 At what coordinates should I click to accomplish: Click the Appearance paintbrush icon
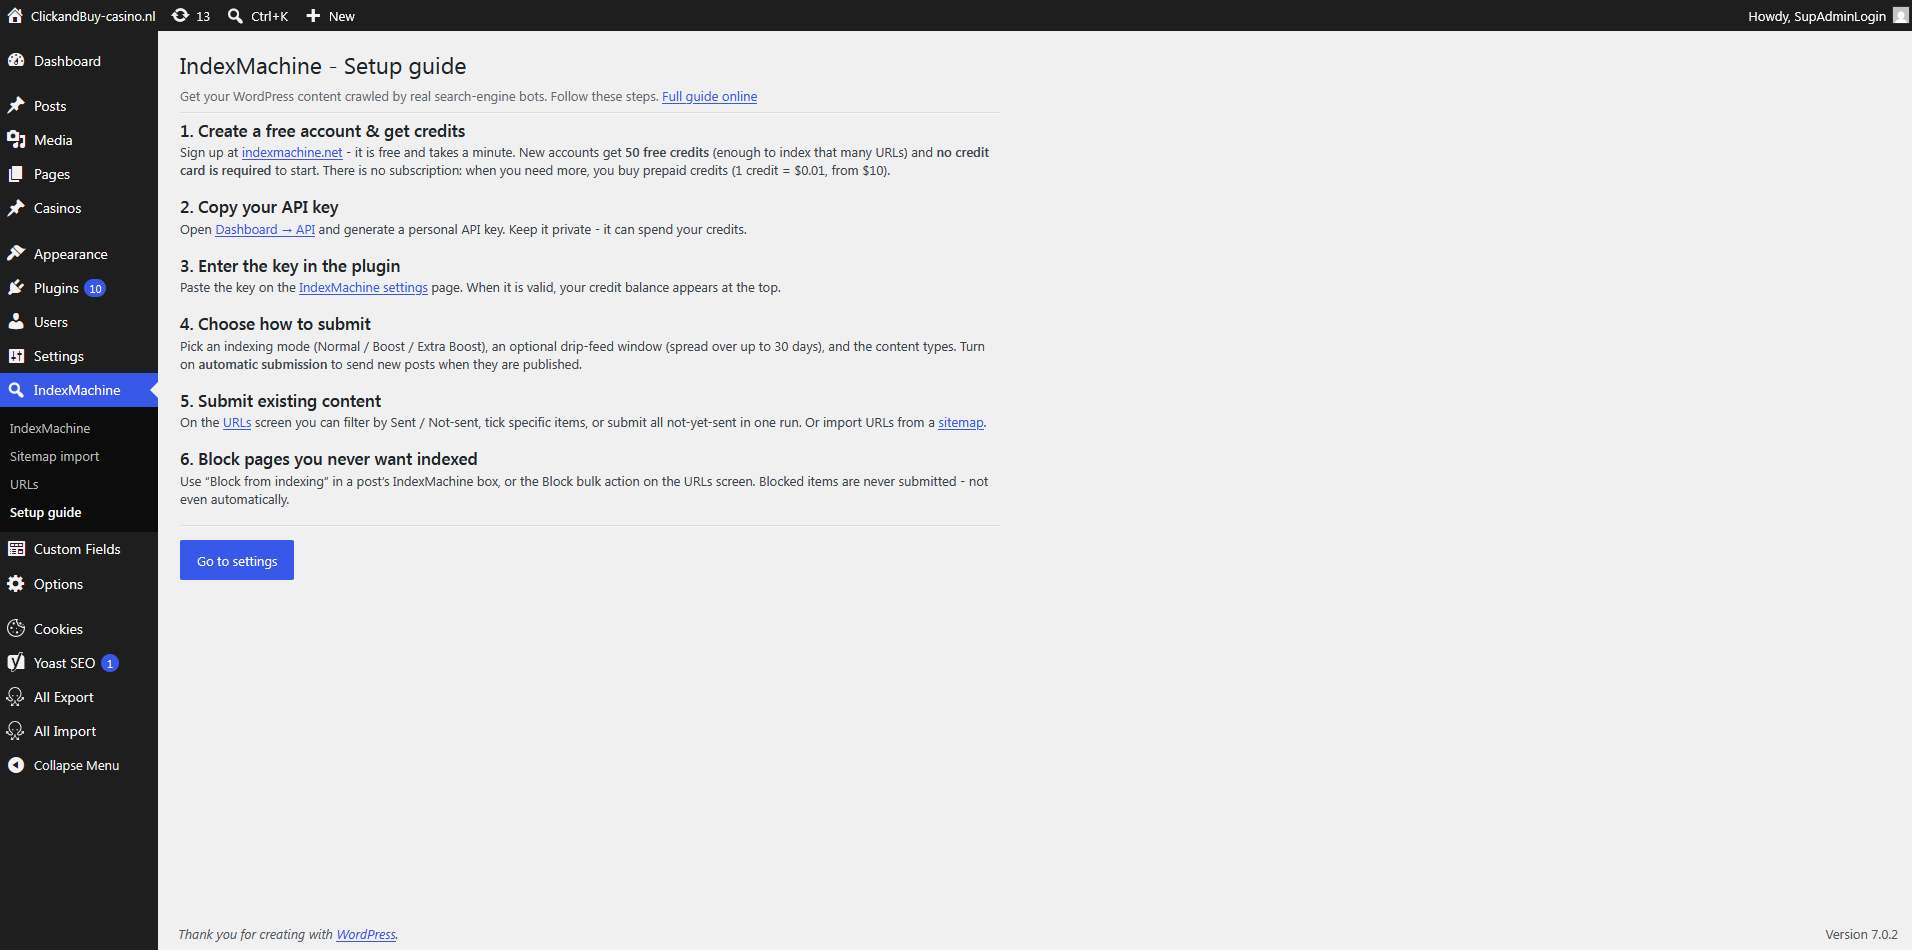pyautogui.click(x=16, y=253)
